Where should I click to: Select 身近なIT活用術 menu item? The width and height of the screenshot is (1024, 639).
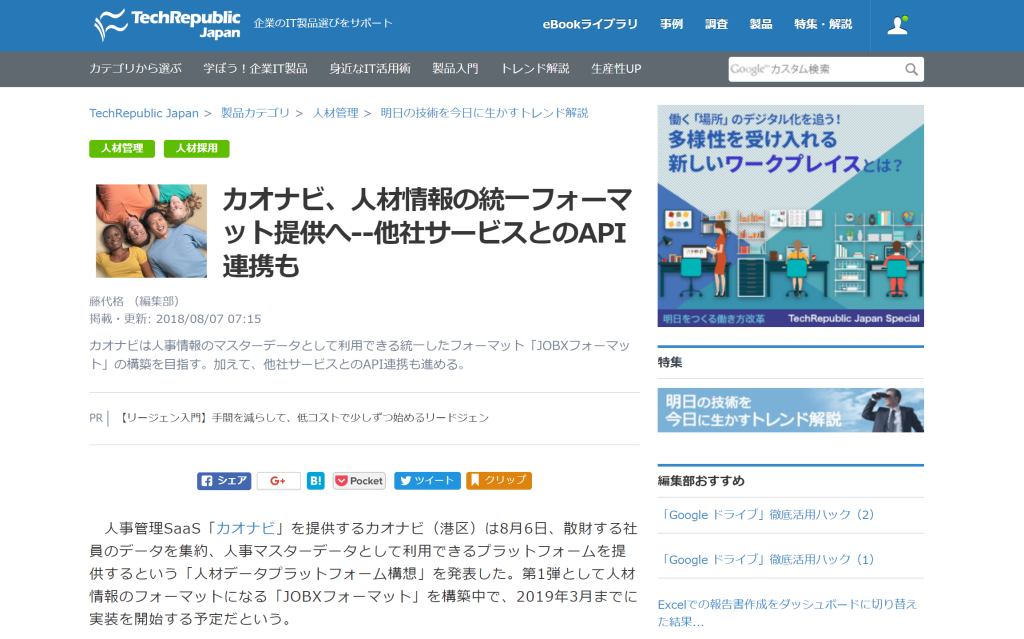point(370,69)
